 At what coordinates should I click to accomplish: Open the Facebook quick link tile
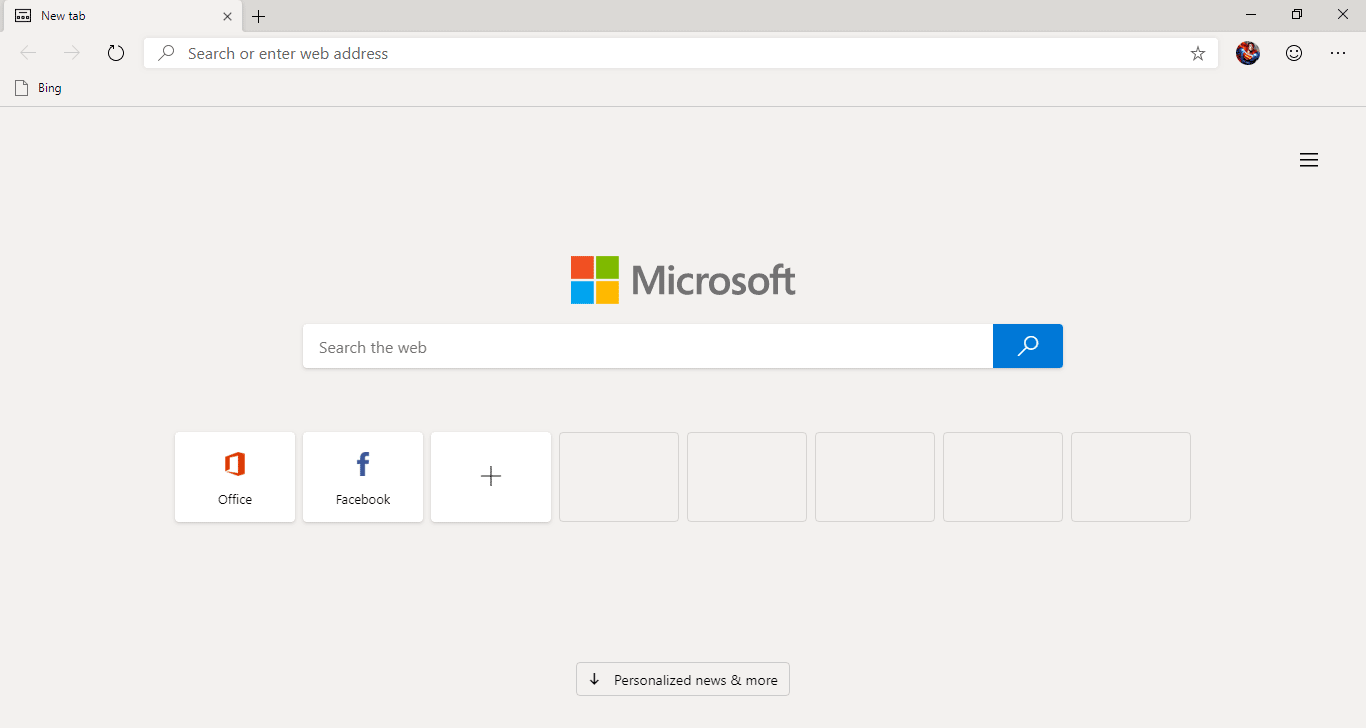[x=363, y=477]
